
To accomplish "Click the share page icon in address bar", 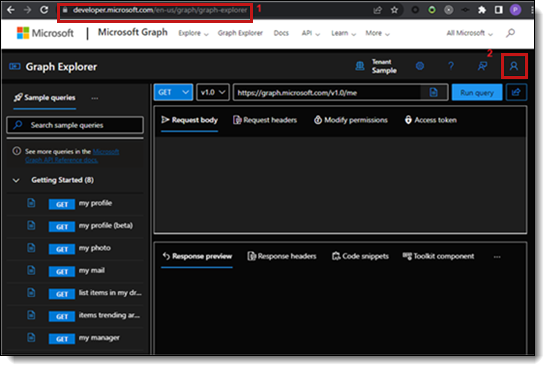I will pyautogui.click(x=377, y=10).
